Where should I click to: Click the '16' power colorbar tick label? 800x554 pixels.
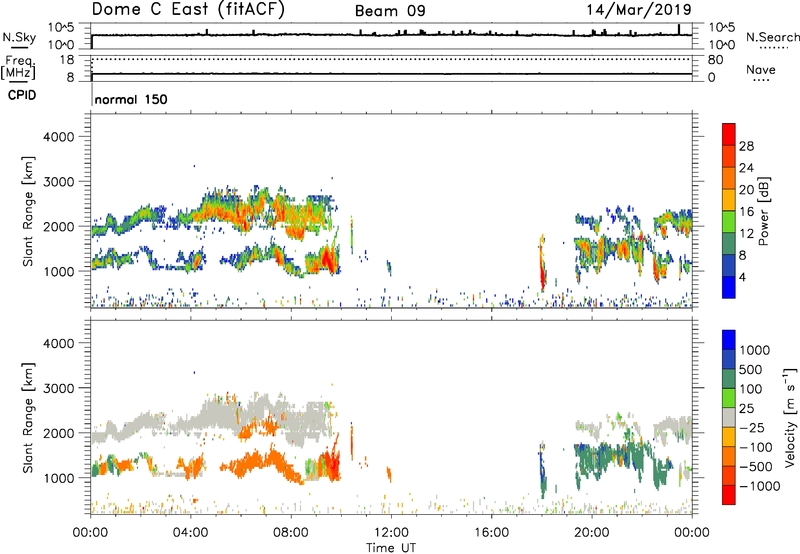(x=746, y=212)
